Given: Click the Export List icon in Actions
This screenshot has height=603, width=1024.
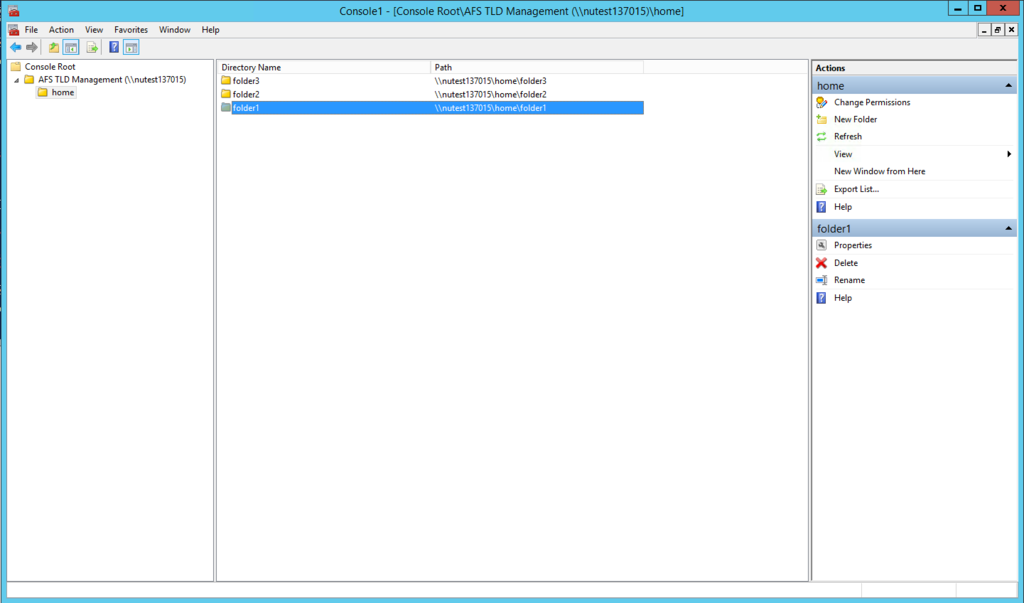Looking at the screenshot, I should (x=822, y=189).
